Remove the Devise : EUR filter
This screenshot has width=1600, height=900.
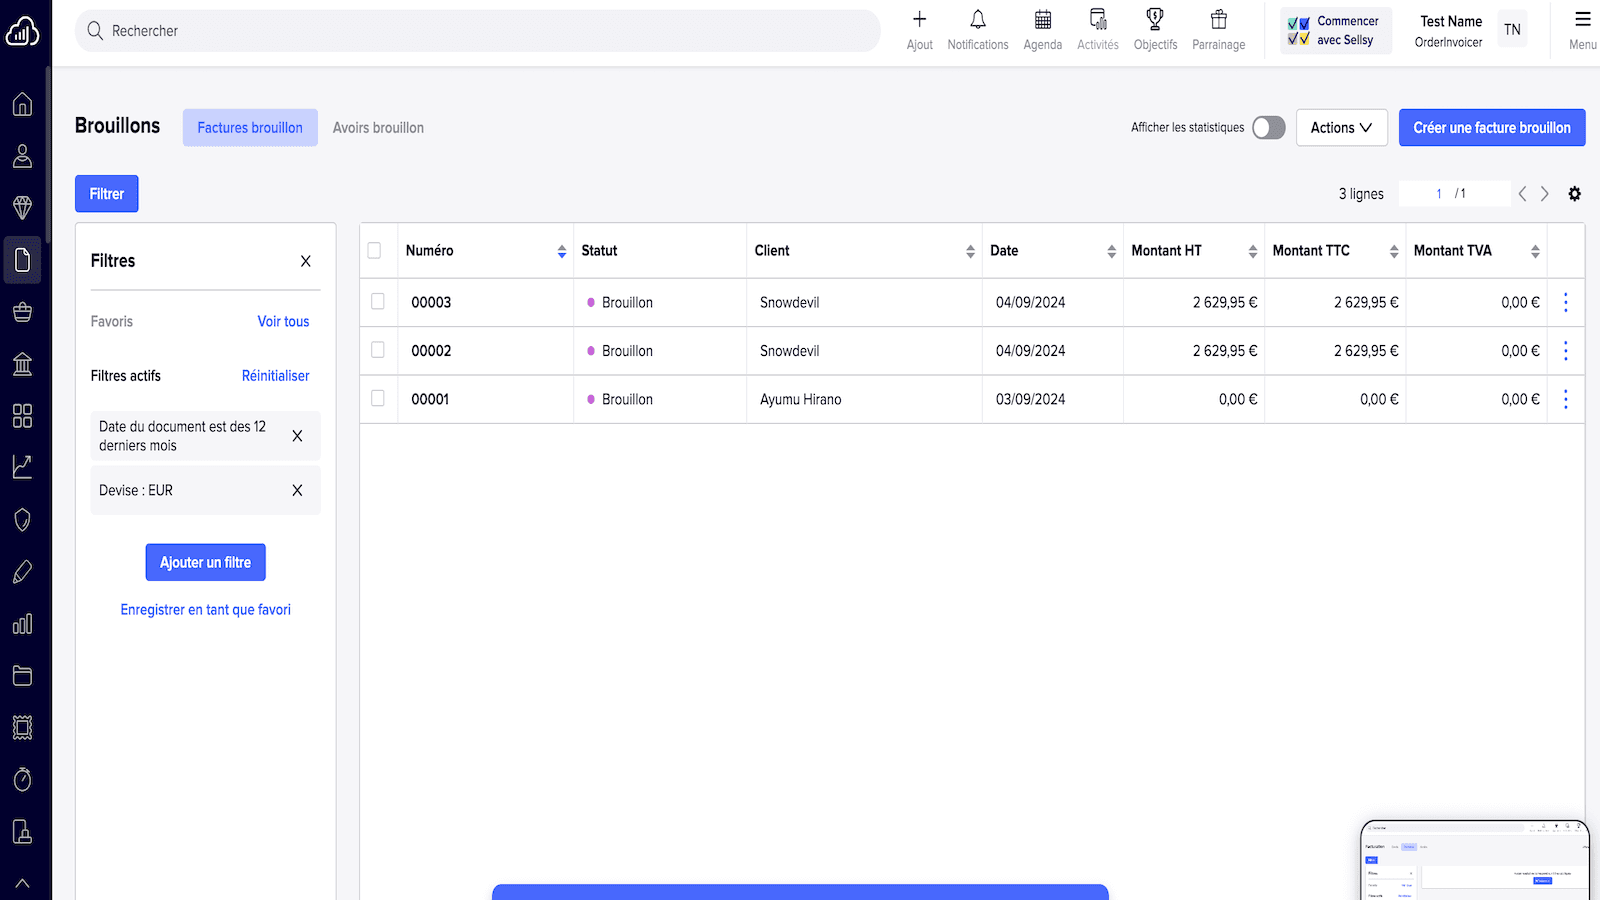pyautogui.click(x=297, y=490)
